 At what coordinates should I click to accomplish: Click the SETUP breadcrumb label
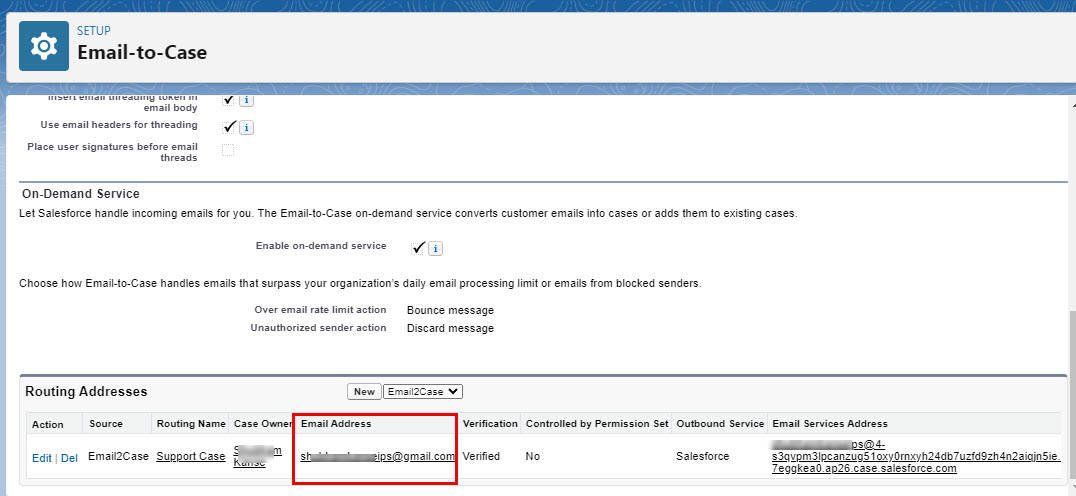click(x=94, y=31)
